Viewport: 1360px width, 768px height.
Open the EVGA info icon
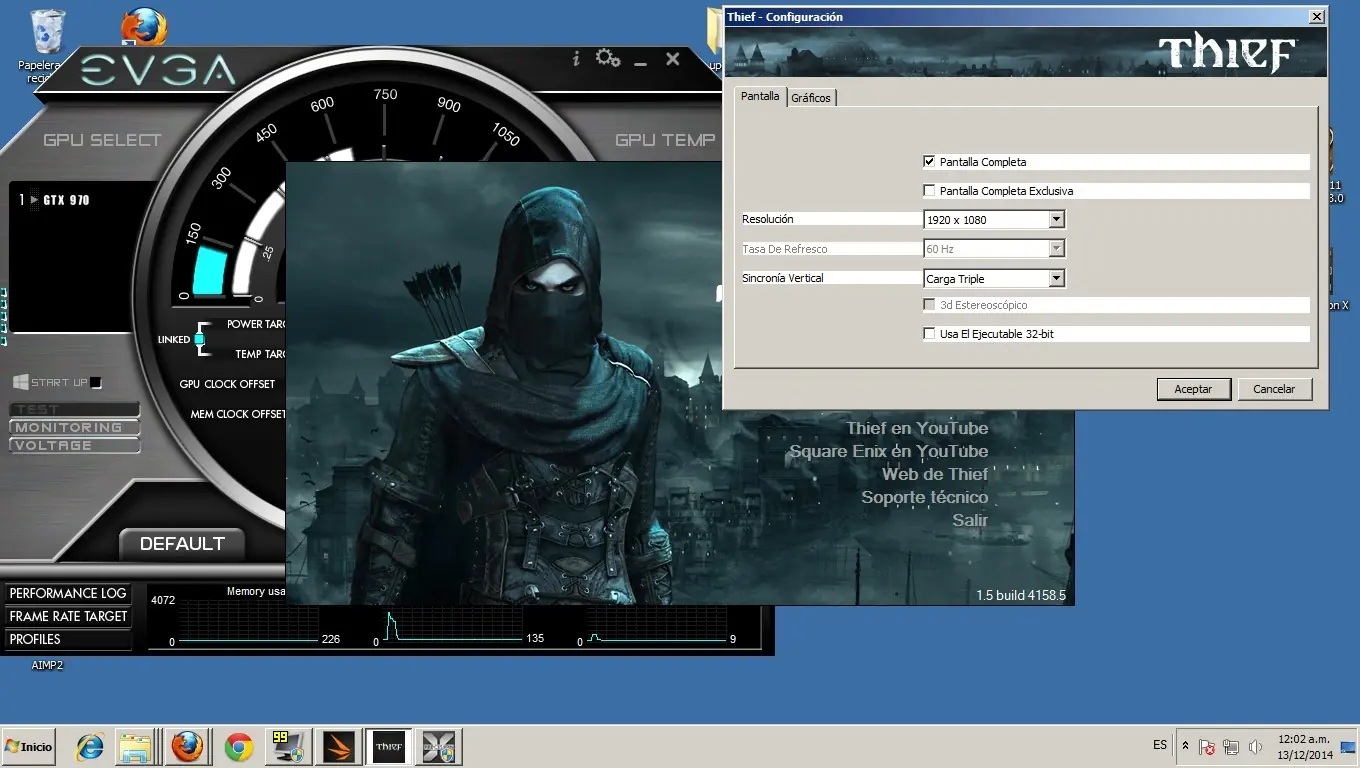click(576, 59)
